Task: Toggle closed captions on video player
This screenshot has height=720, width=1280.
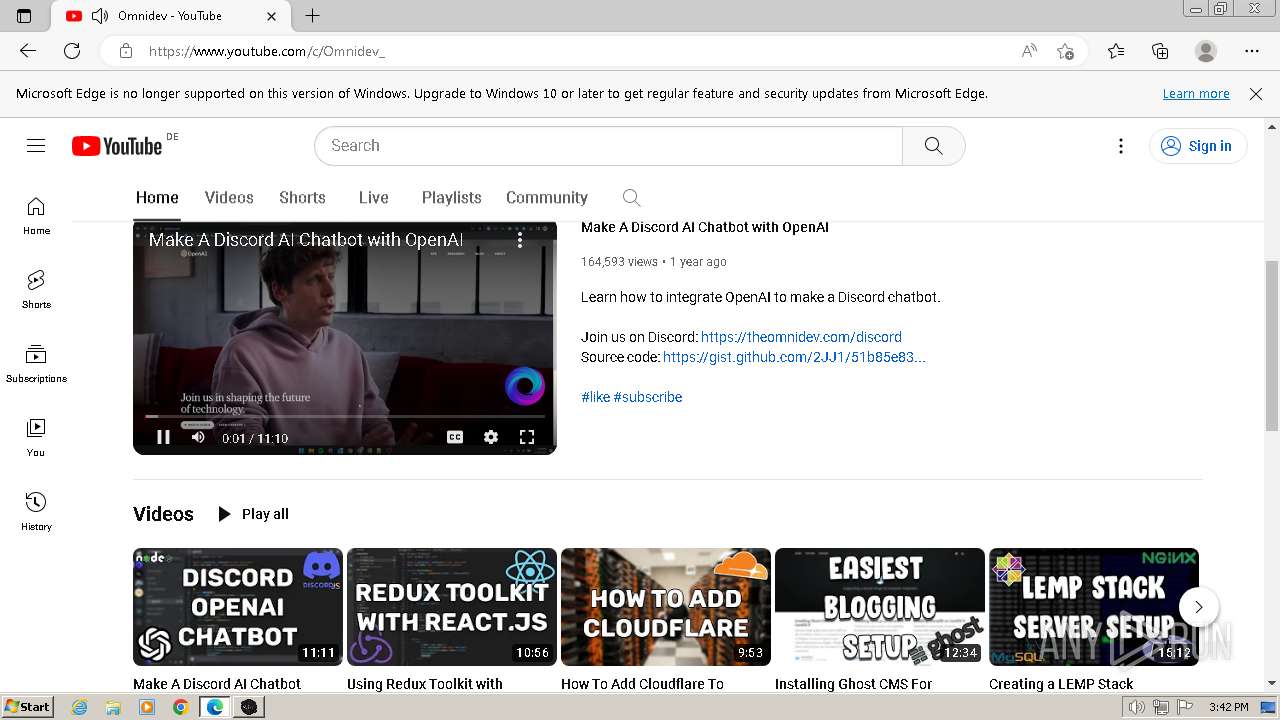Action: click(x=455, y=437)
